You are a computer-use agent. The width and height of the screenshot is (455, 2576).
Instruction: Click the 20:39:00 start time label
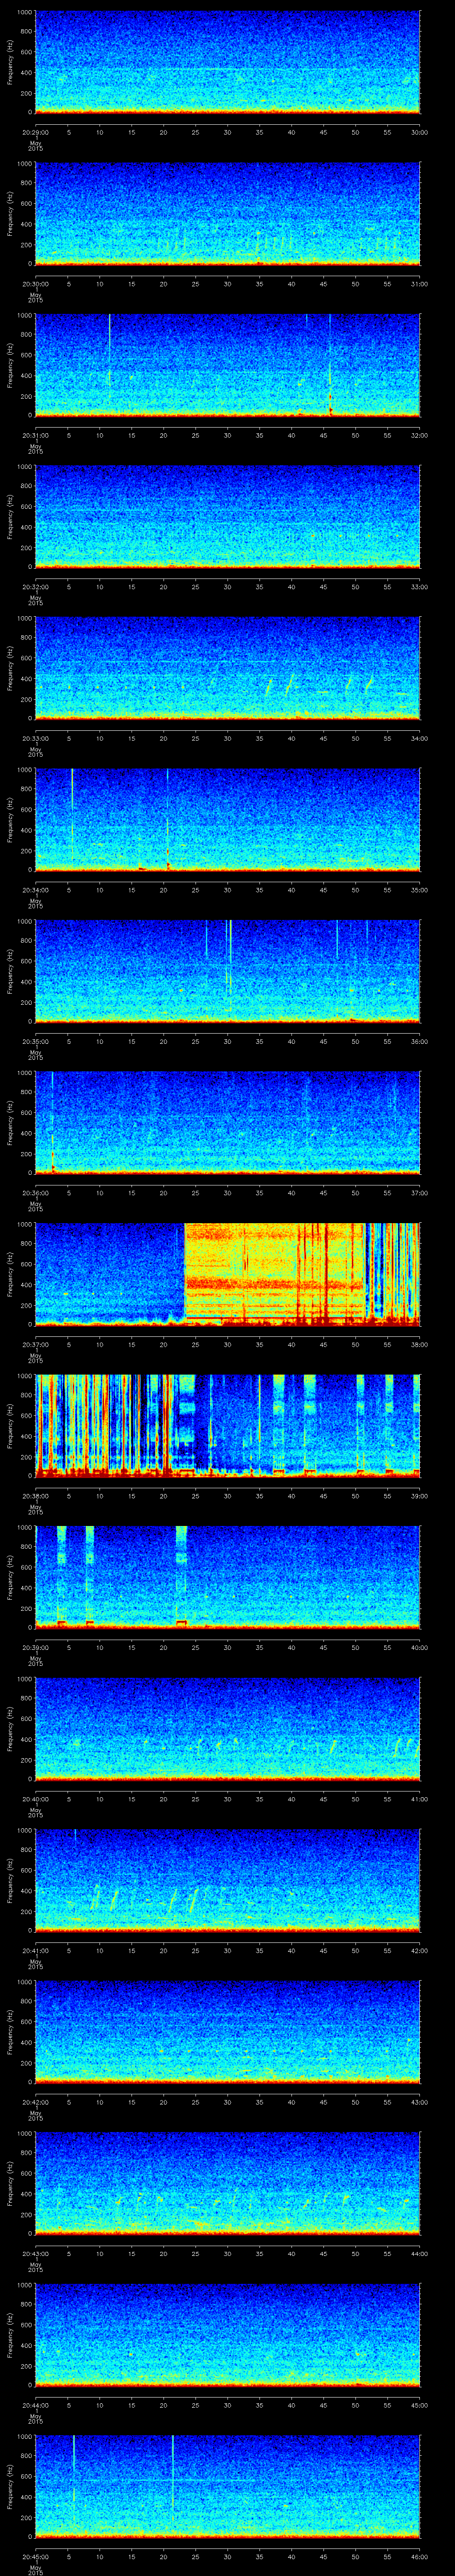click(35, 1647)
